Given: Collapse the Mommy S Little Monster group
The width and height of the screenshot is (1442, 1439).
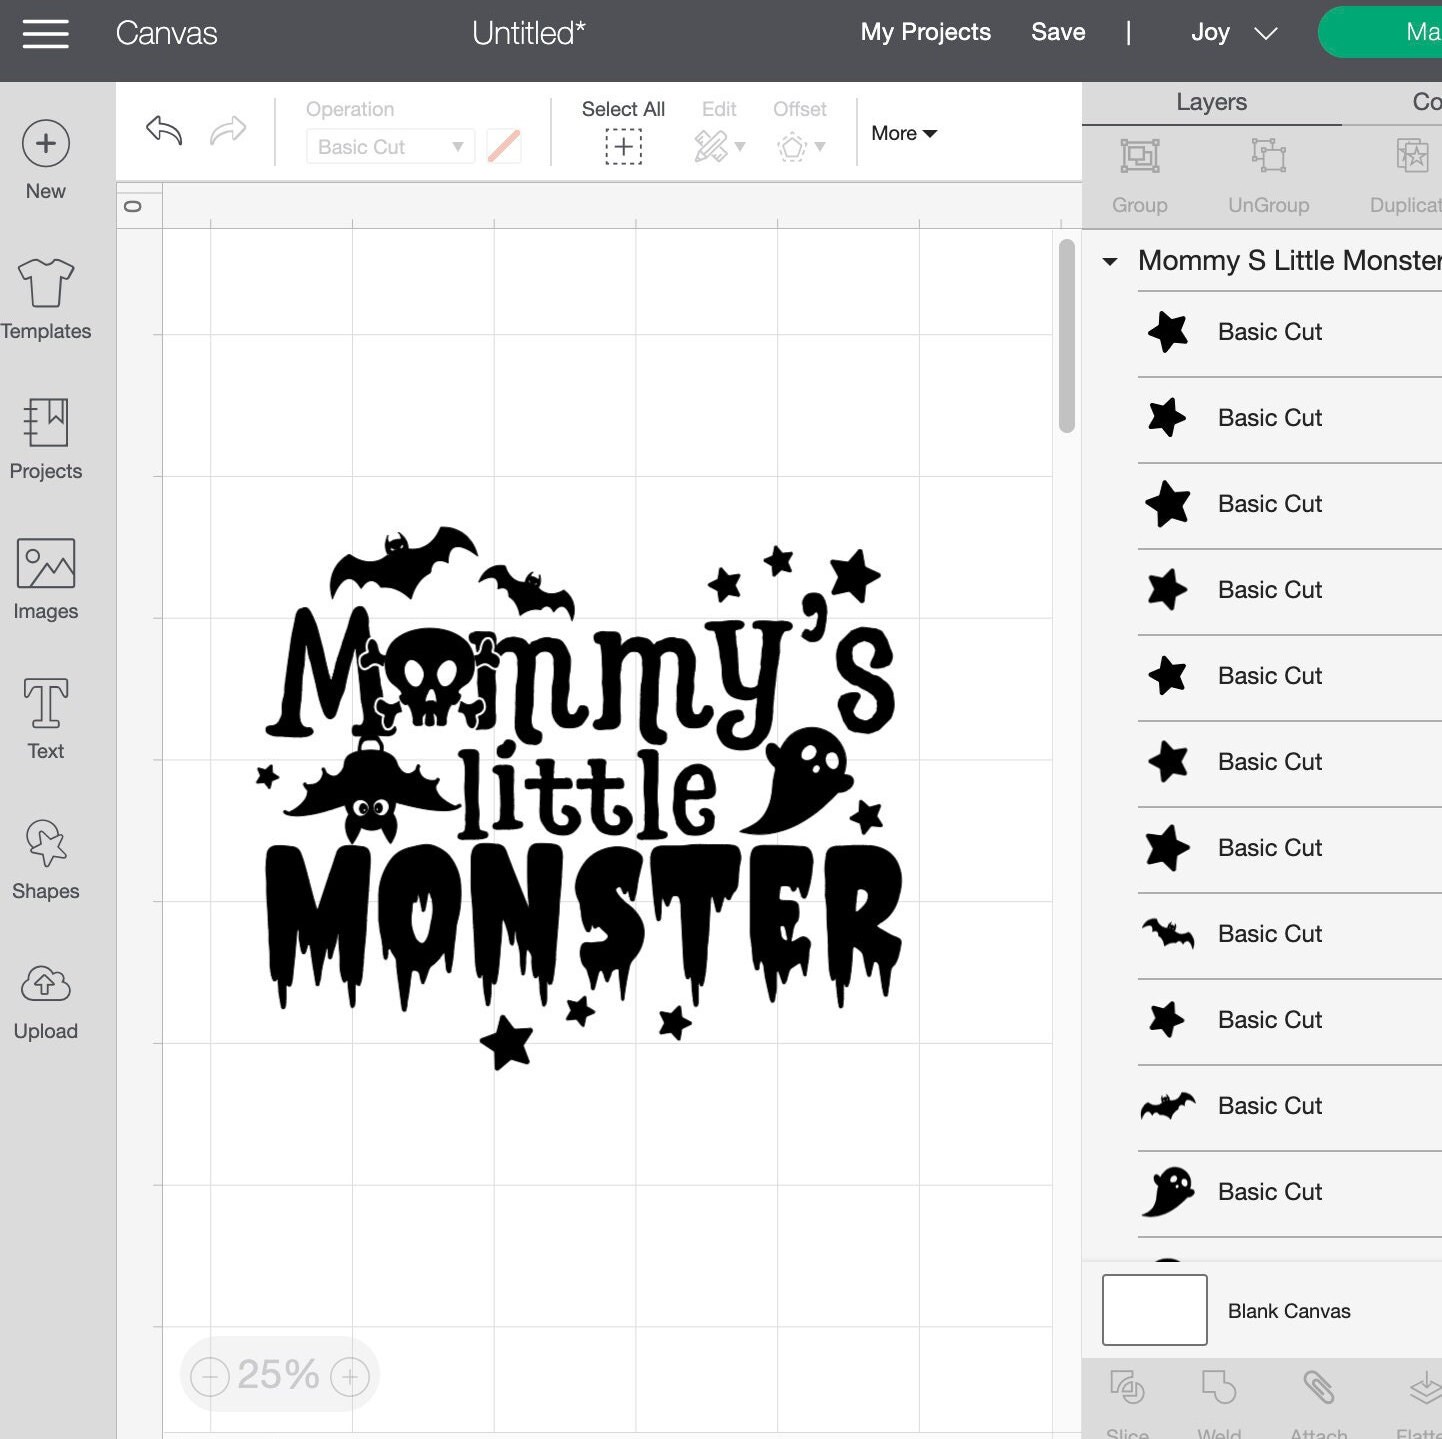Looking at the screenshot, I should 1110,261.
